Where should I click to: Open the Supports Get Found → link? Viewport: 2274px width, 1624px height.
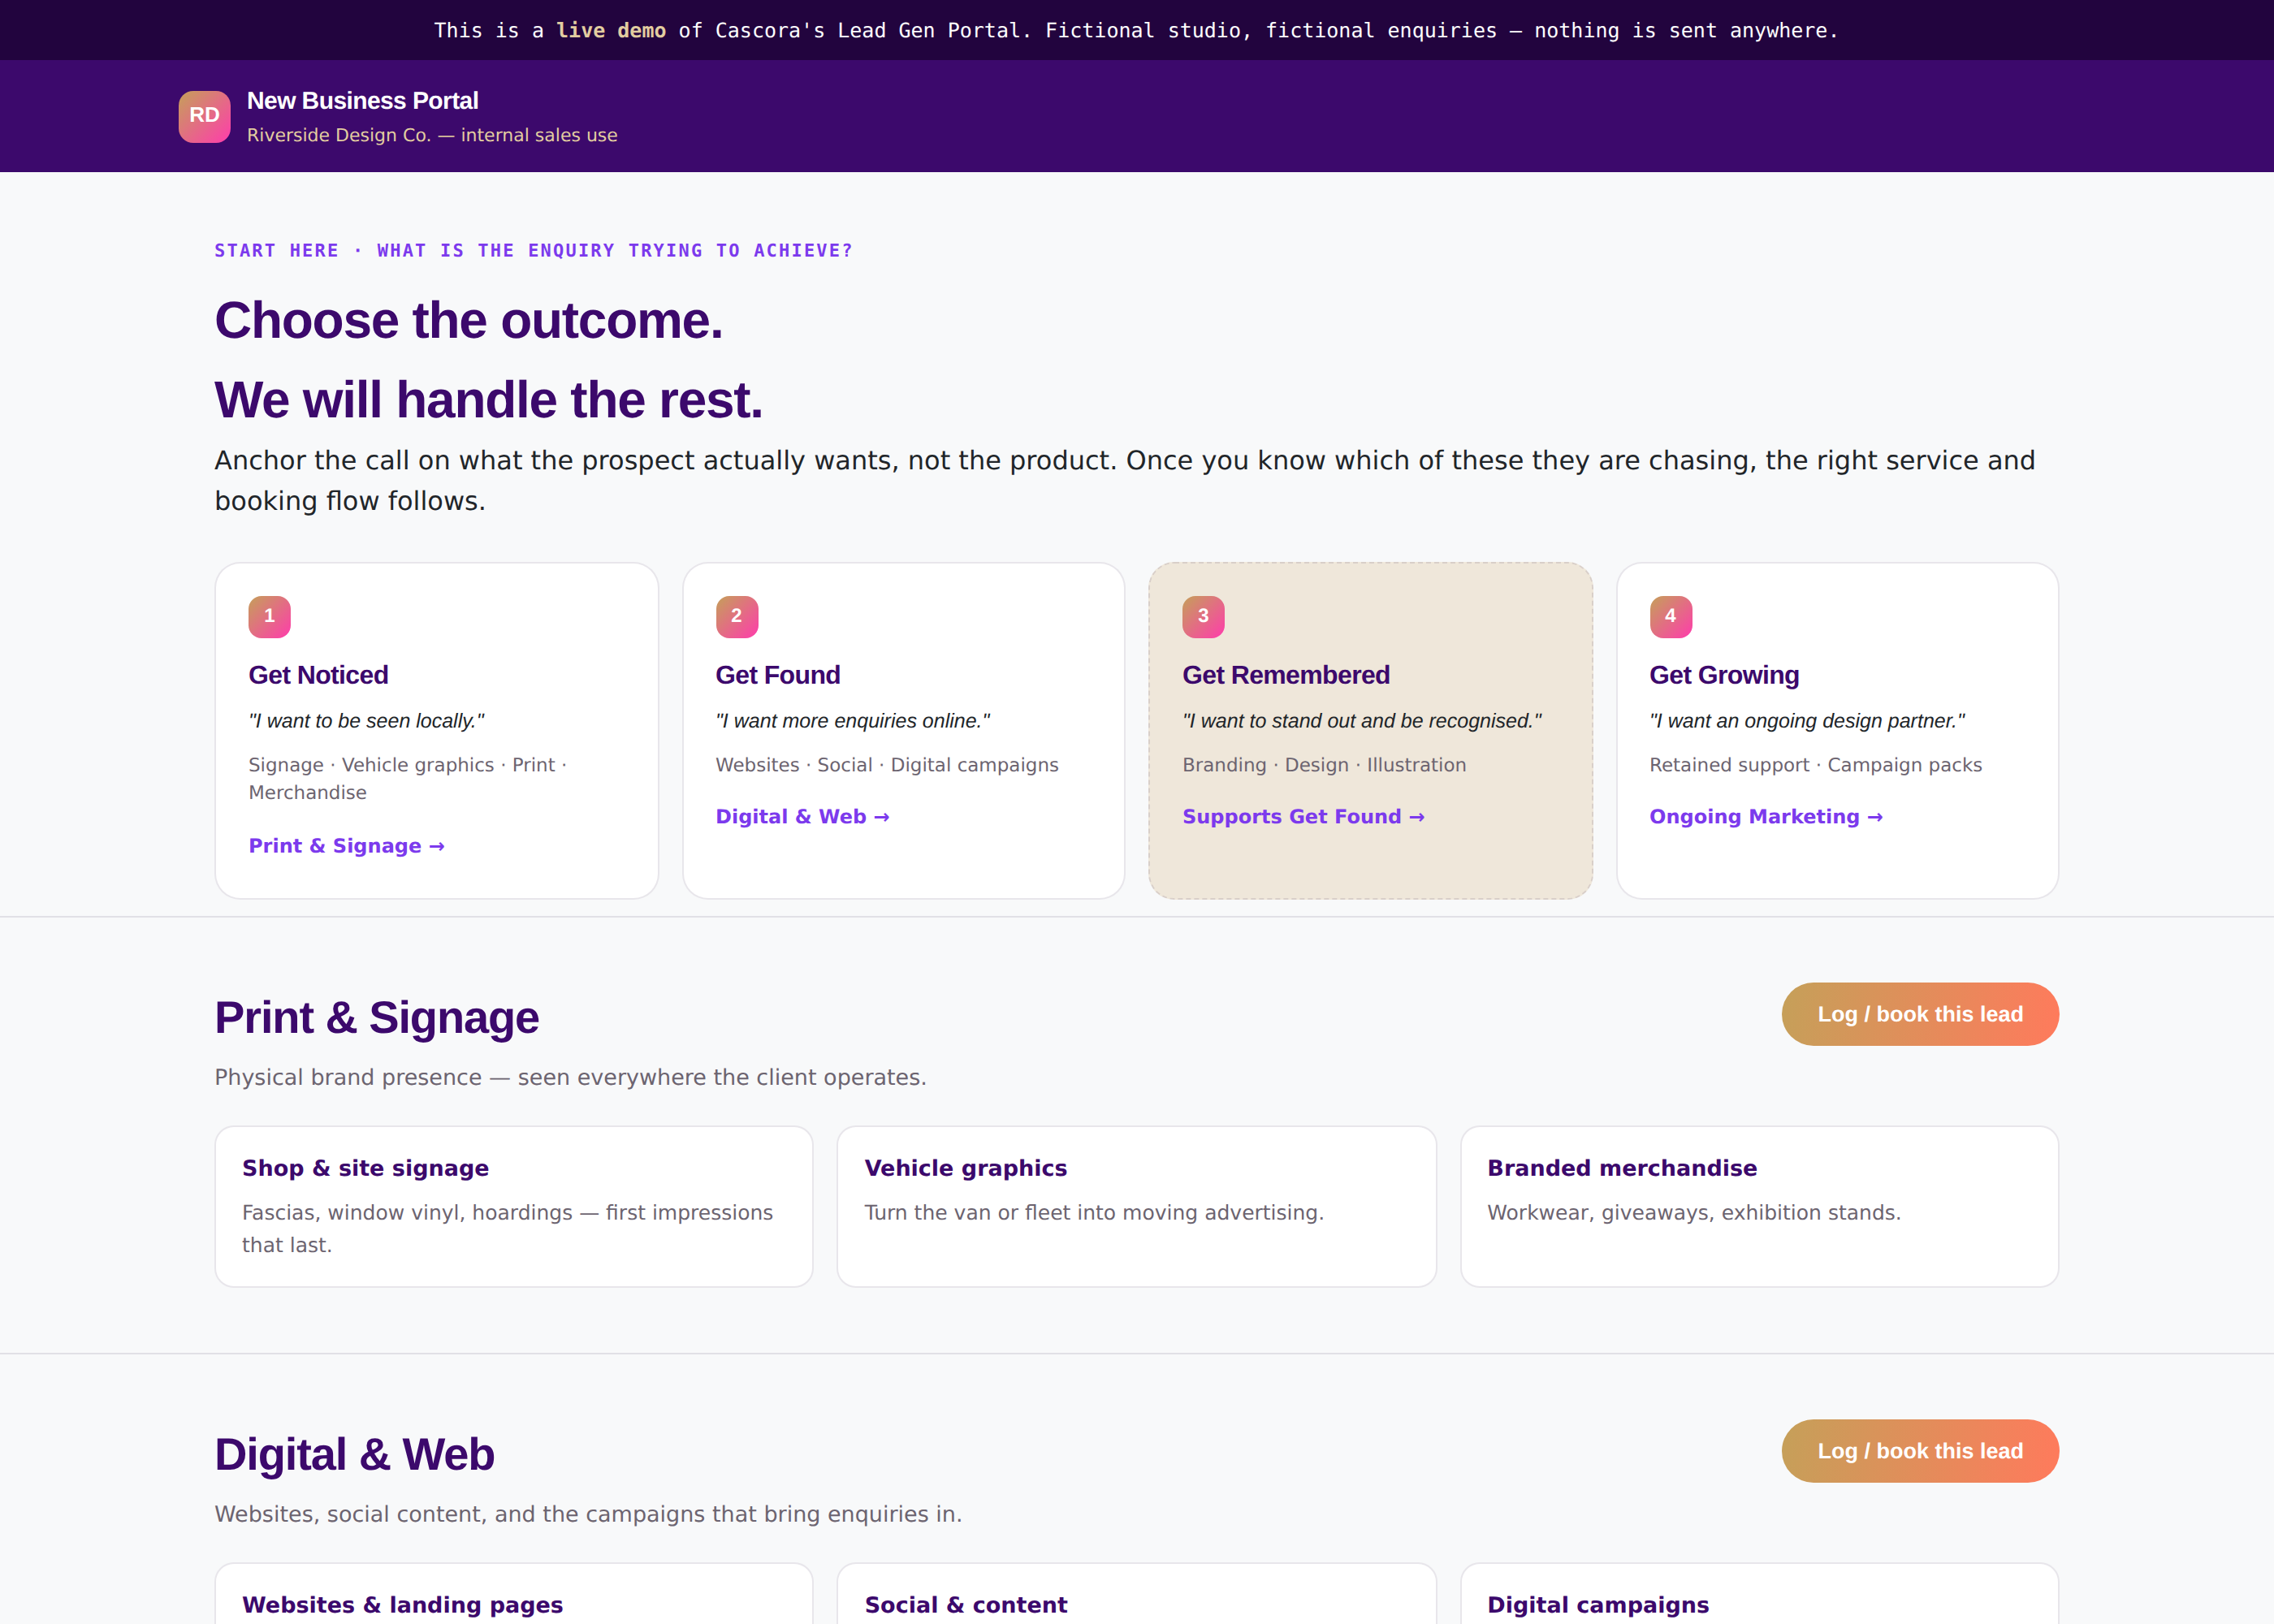[x=1303, y=817]
